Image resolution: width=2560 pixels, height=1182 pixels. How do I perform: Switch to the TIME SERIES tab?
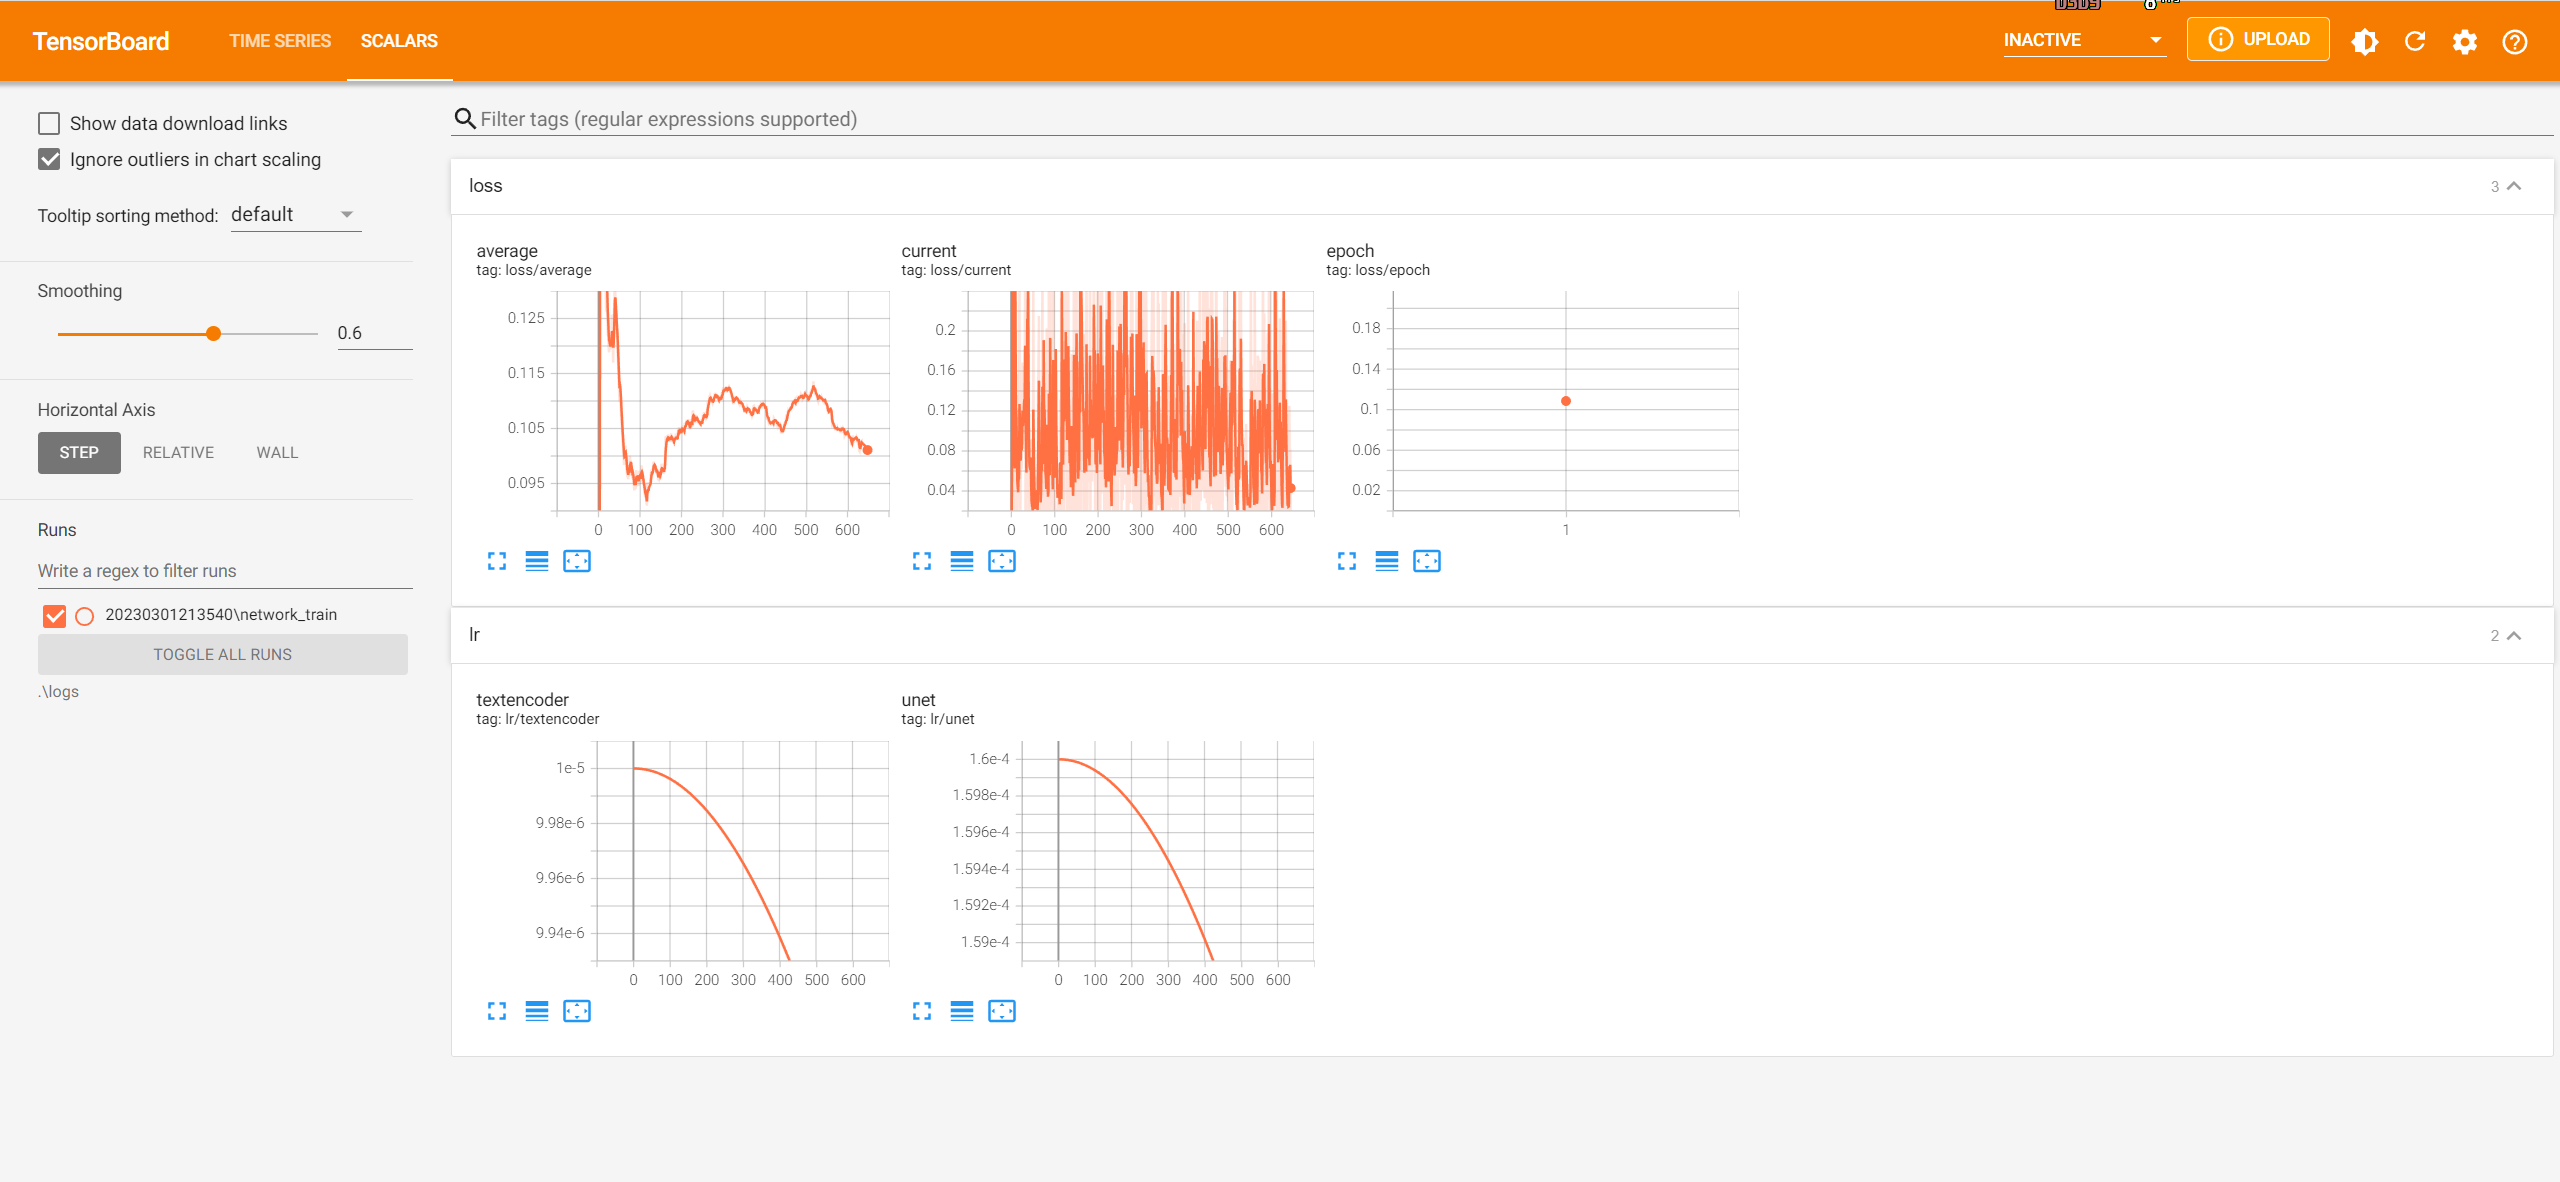click(279, 41)
